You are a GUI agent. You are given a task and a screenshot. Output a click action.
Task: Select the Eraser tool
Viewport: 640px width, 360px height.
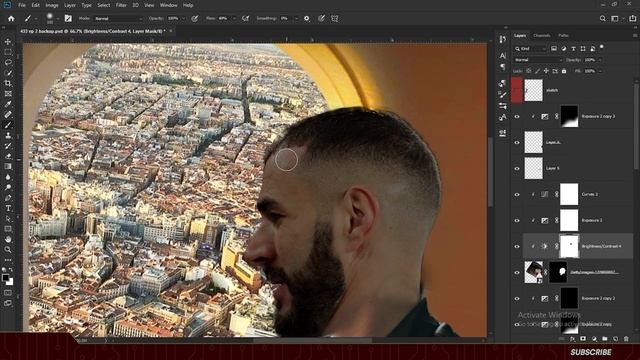8,156
